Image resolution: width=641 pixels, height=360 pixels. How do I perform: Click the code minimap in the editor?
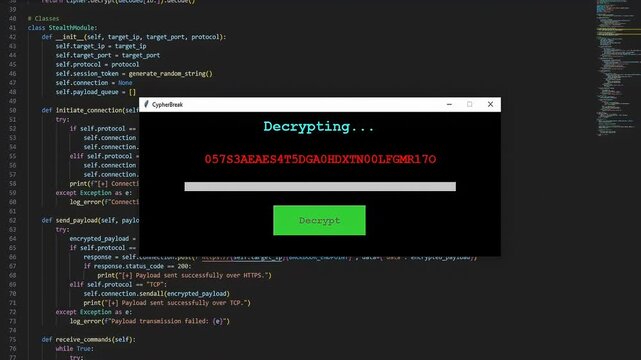(x=618, y=67)
